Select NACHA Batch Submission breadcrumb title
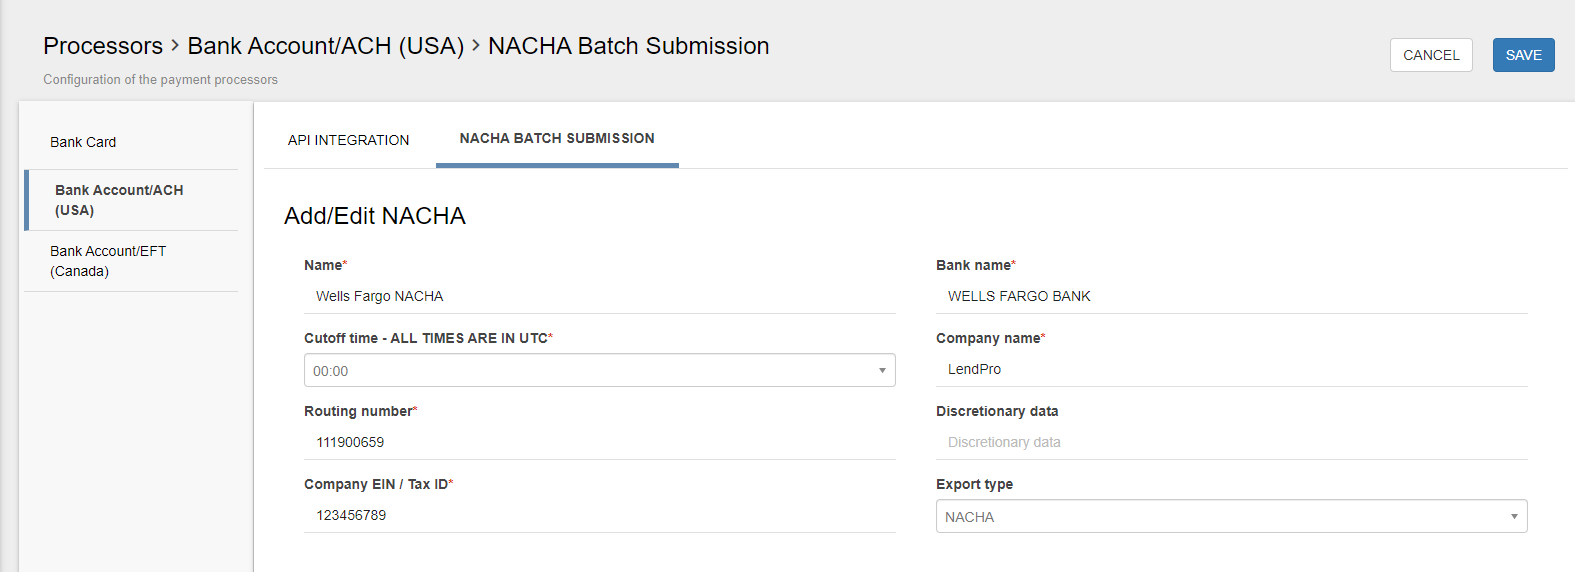 tap(629, 46)
